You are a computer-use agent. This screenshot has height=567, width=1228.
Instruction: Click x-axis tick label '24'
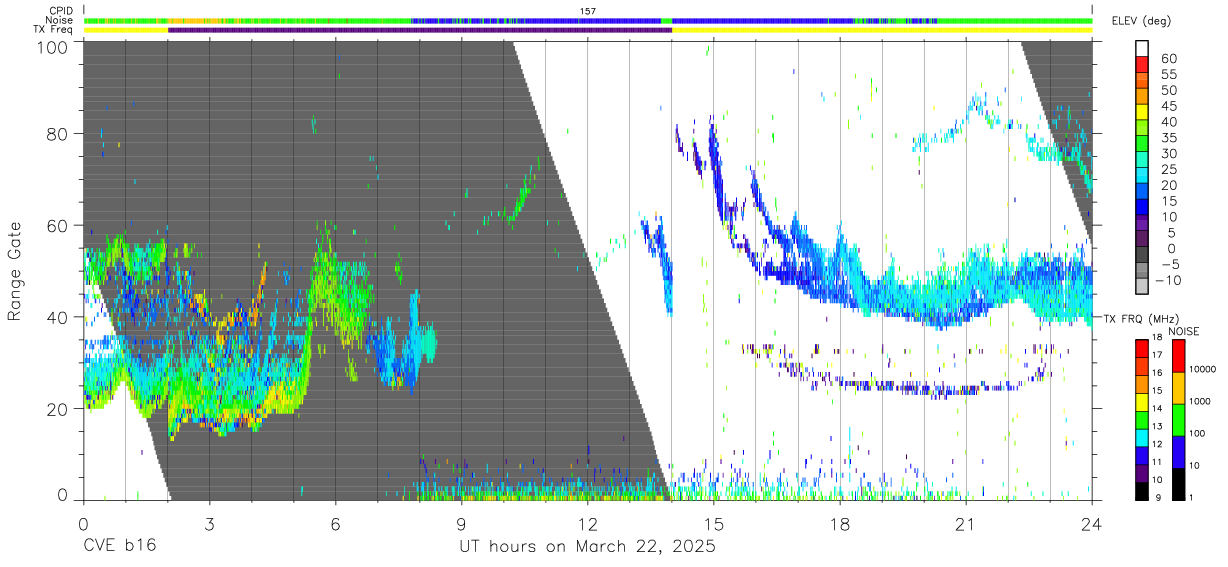pos(1092,524)
